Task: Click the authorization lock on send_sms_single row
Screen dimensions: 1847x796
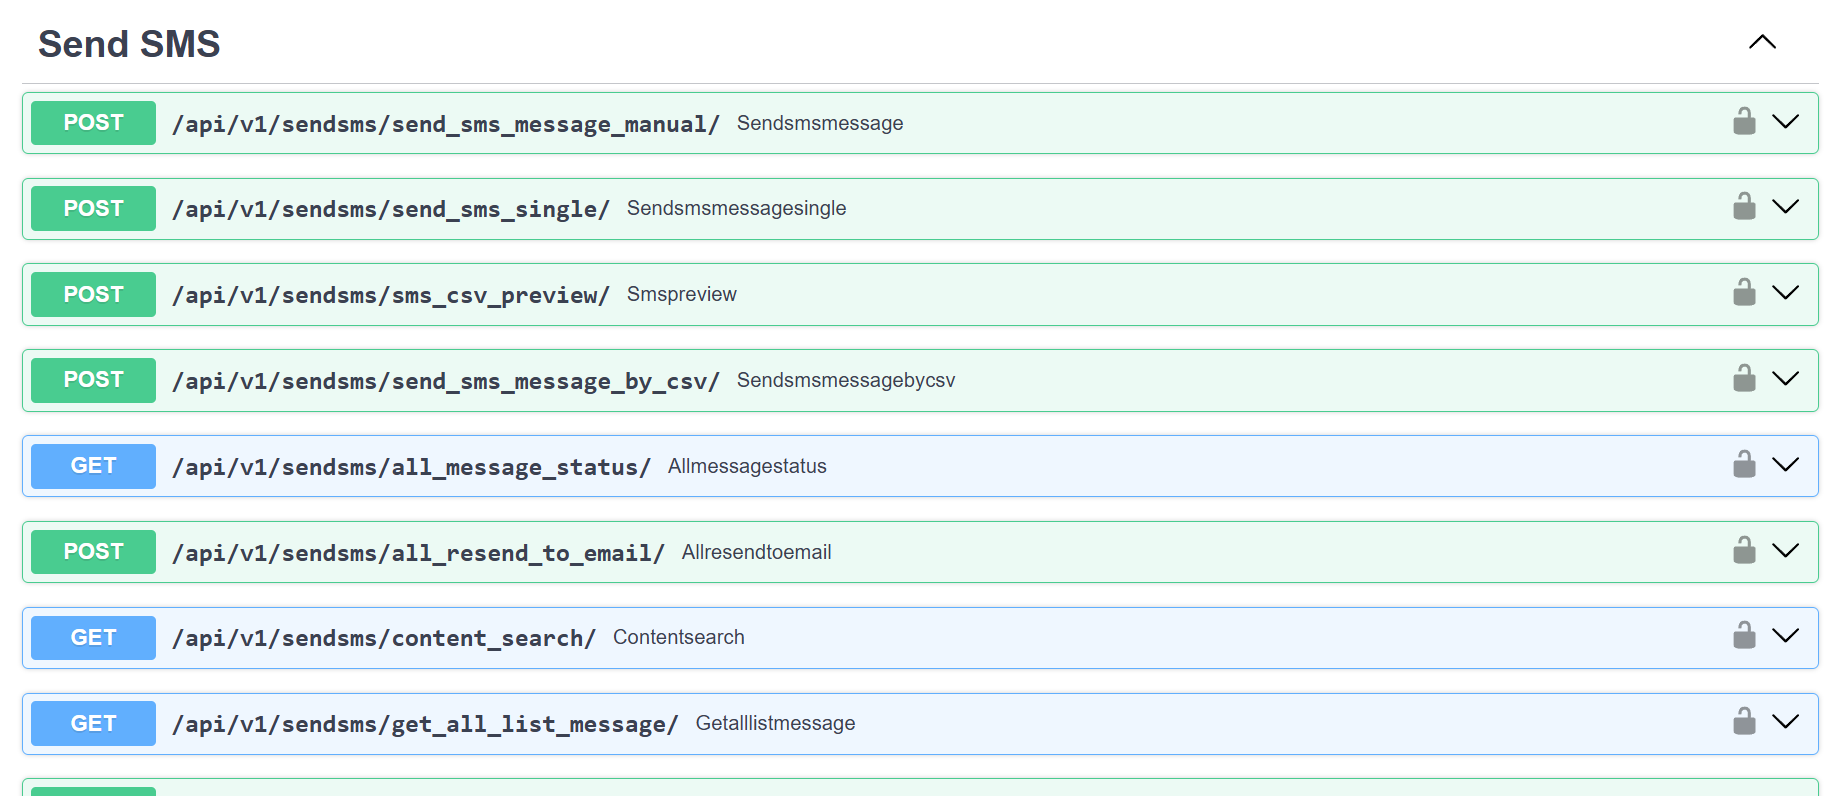Action: tap(1744, 207)
